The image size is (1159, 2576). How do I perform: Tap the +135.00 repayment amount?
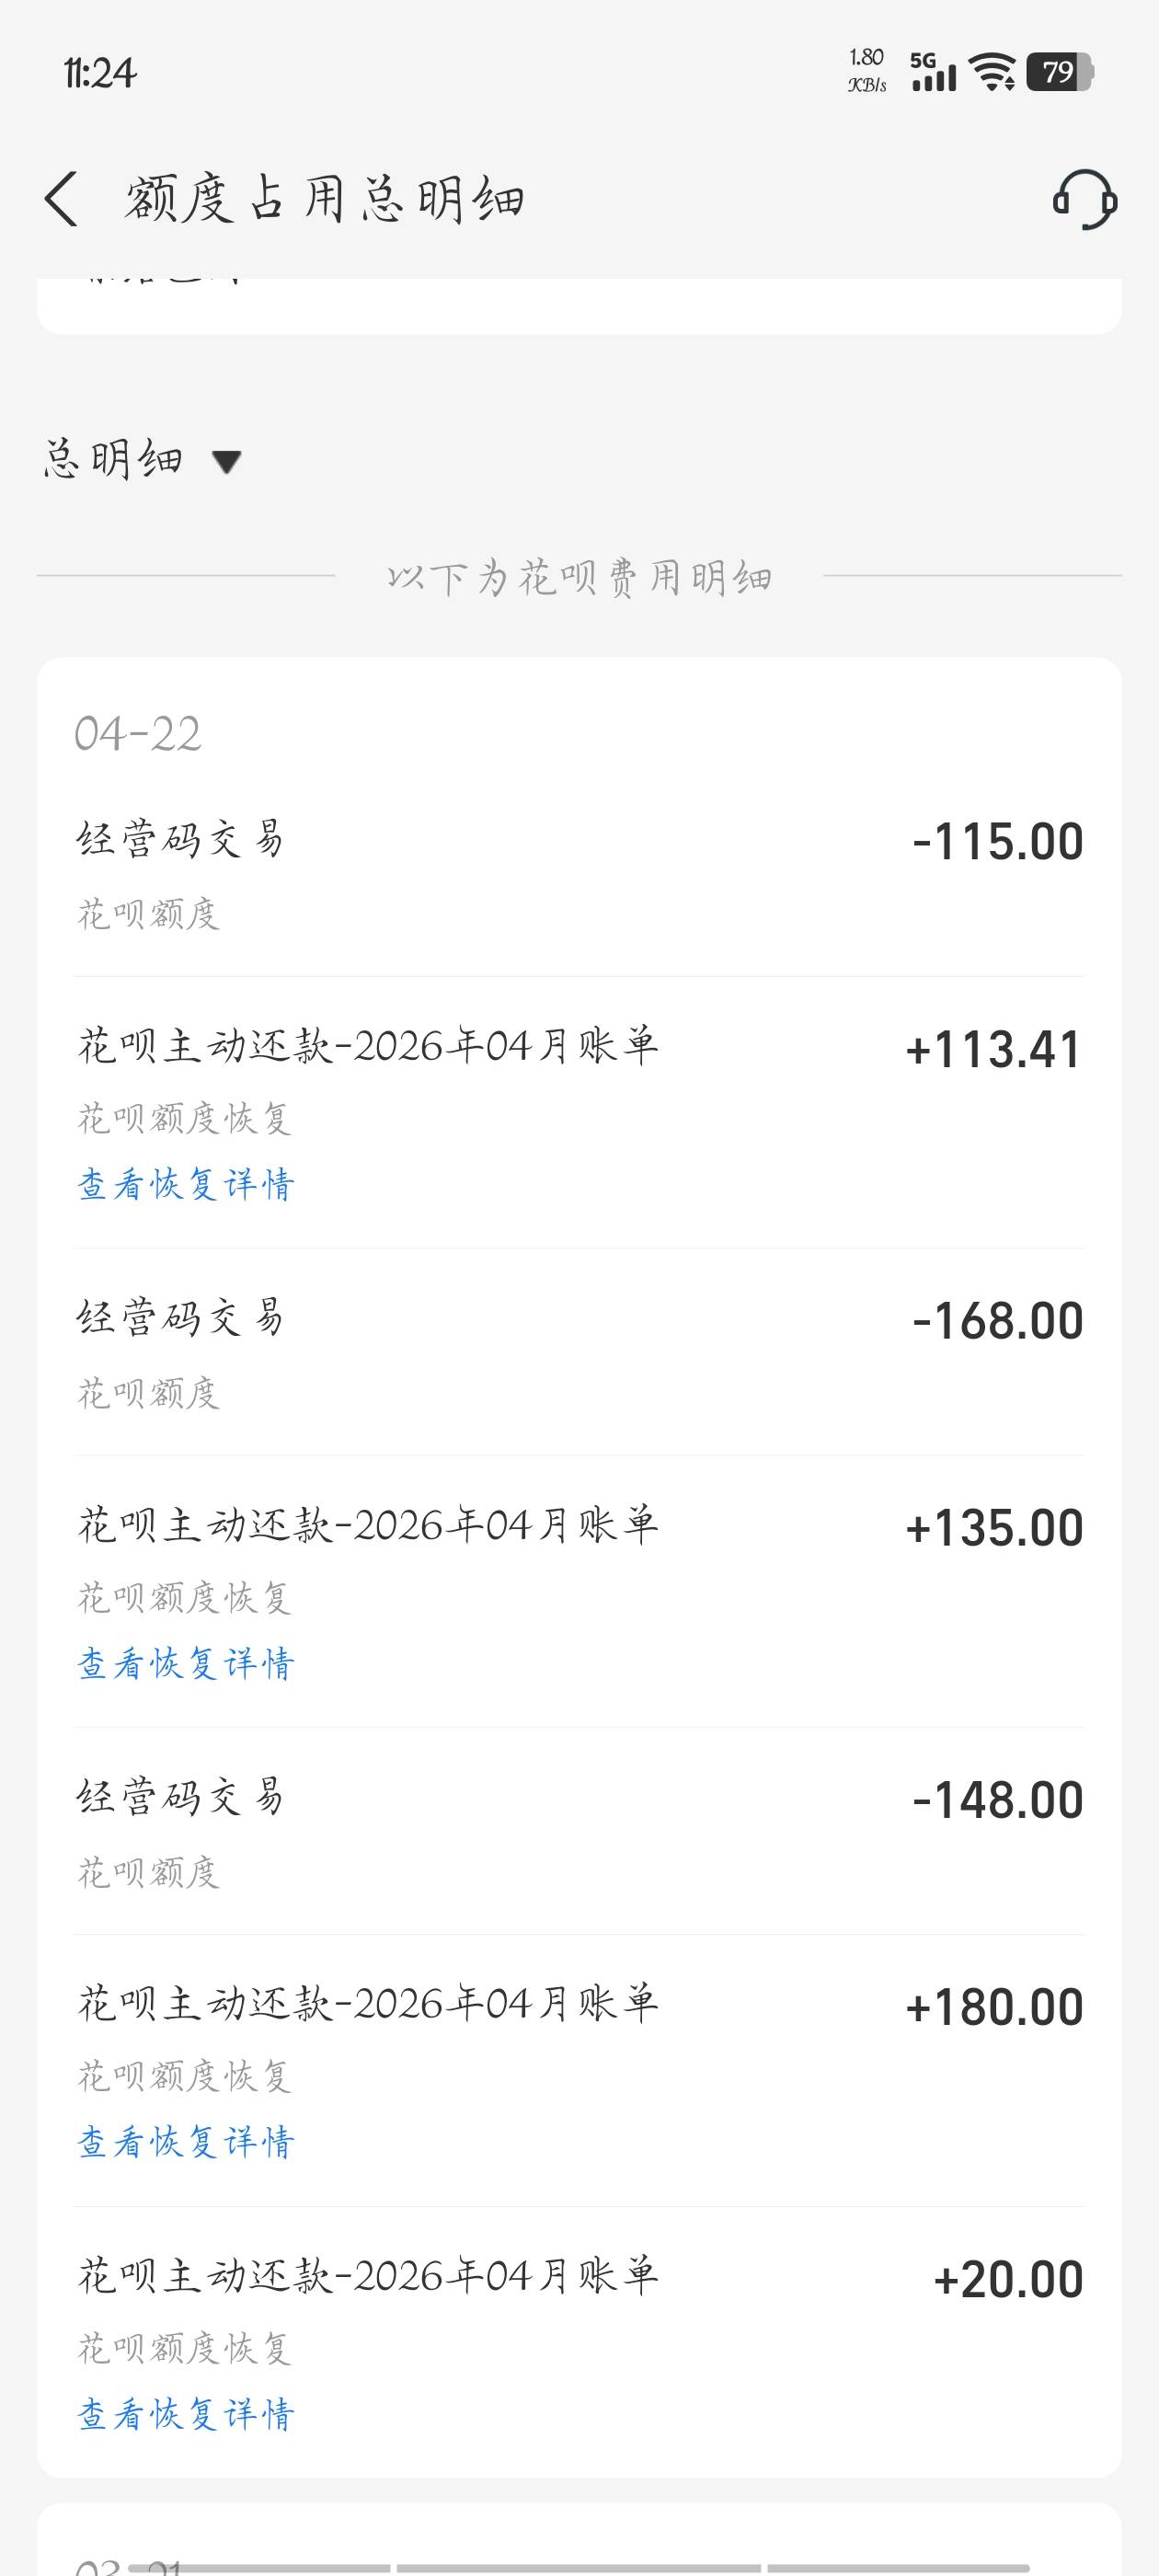point(993,1529)
